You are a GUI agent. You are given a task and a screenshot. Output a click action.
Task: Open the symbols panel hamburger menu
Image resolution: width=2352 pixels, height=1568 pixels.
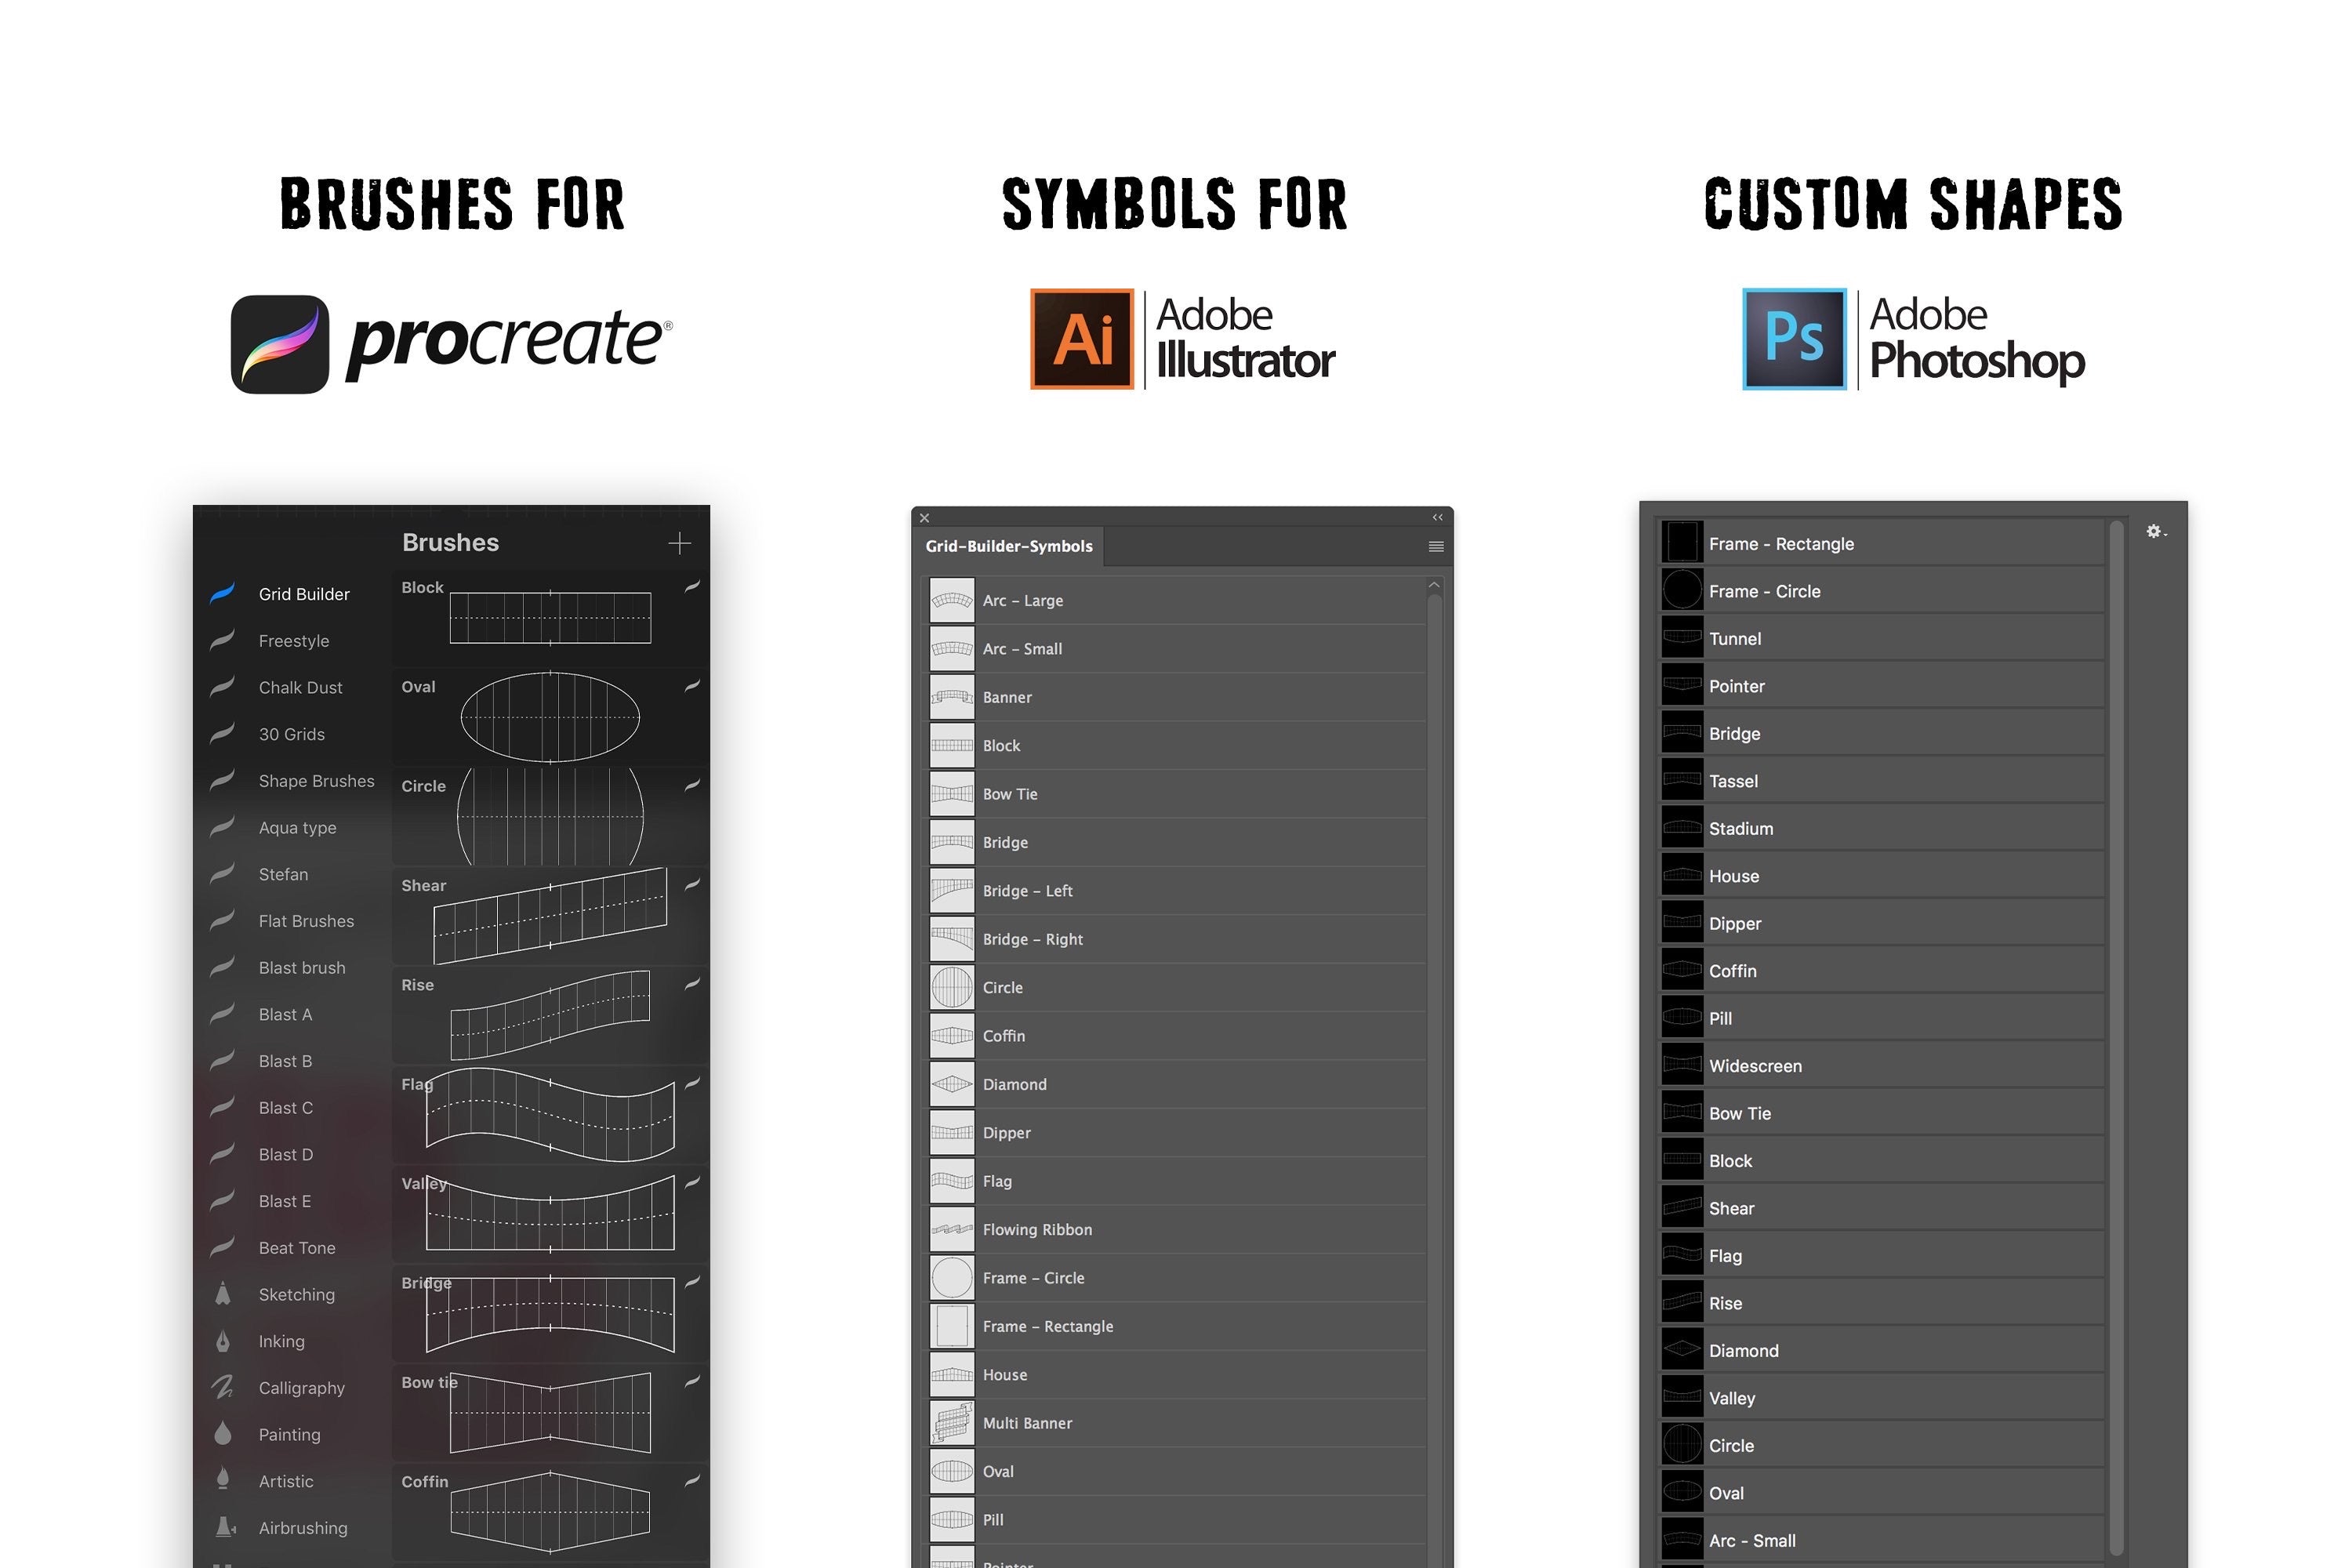1436,547
